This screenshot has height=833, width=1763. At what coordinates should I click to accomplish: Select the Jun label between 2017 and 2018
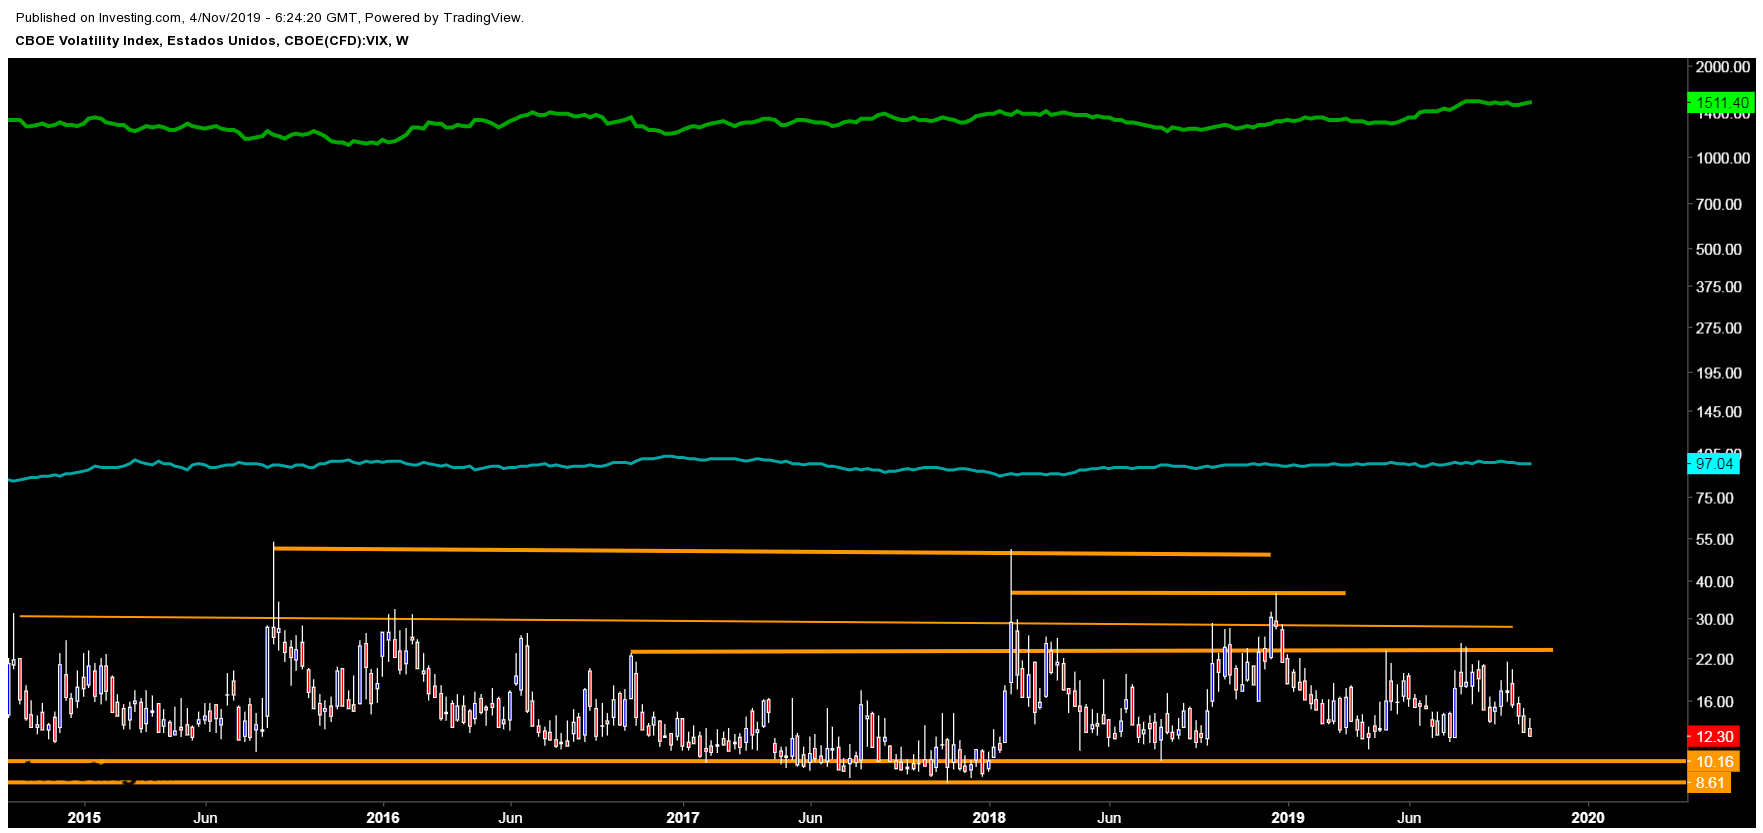(x=810, y=818)
